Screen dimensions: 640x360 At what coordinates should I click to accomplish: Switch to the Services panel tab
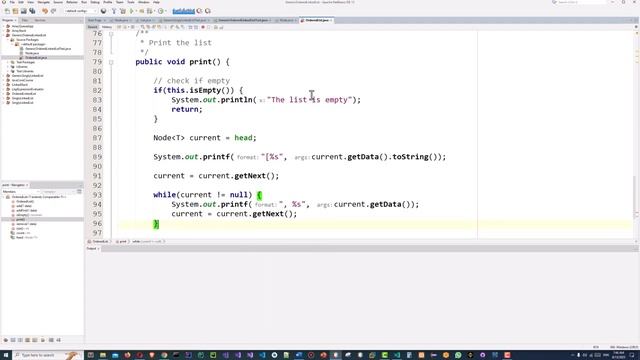(x=40, y=20)
